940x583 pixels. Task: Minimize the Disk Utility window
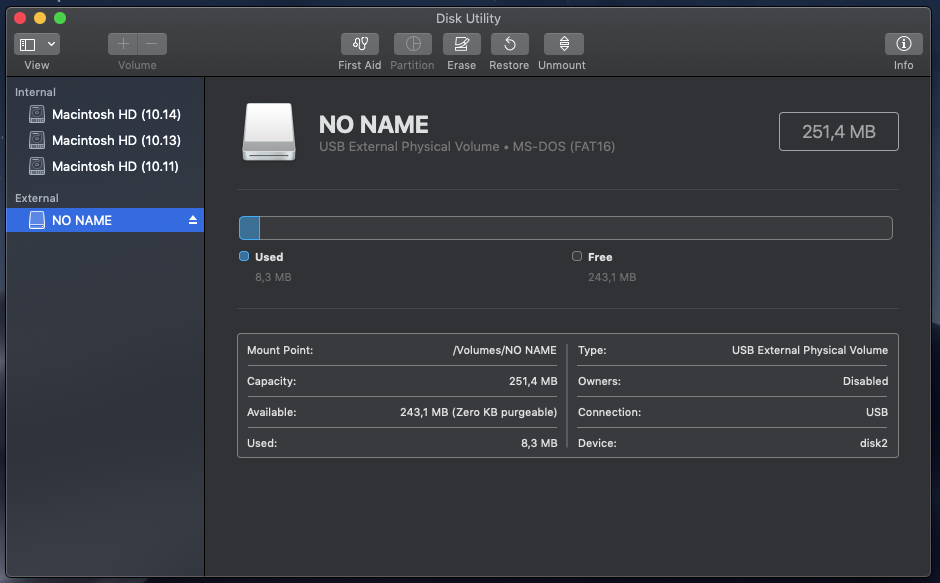[40, 18]
